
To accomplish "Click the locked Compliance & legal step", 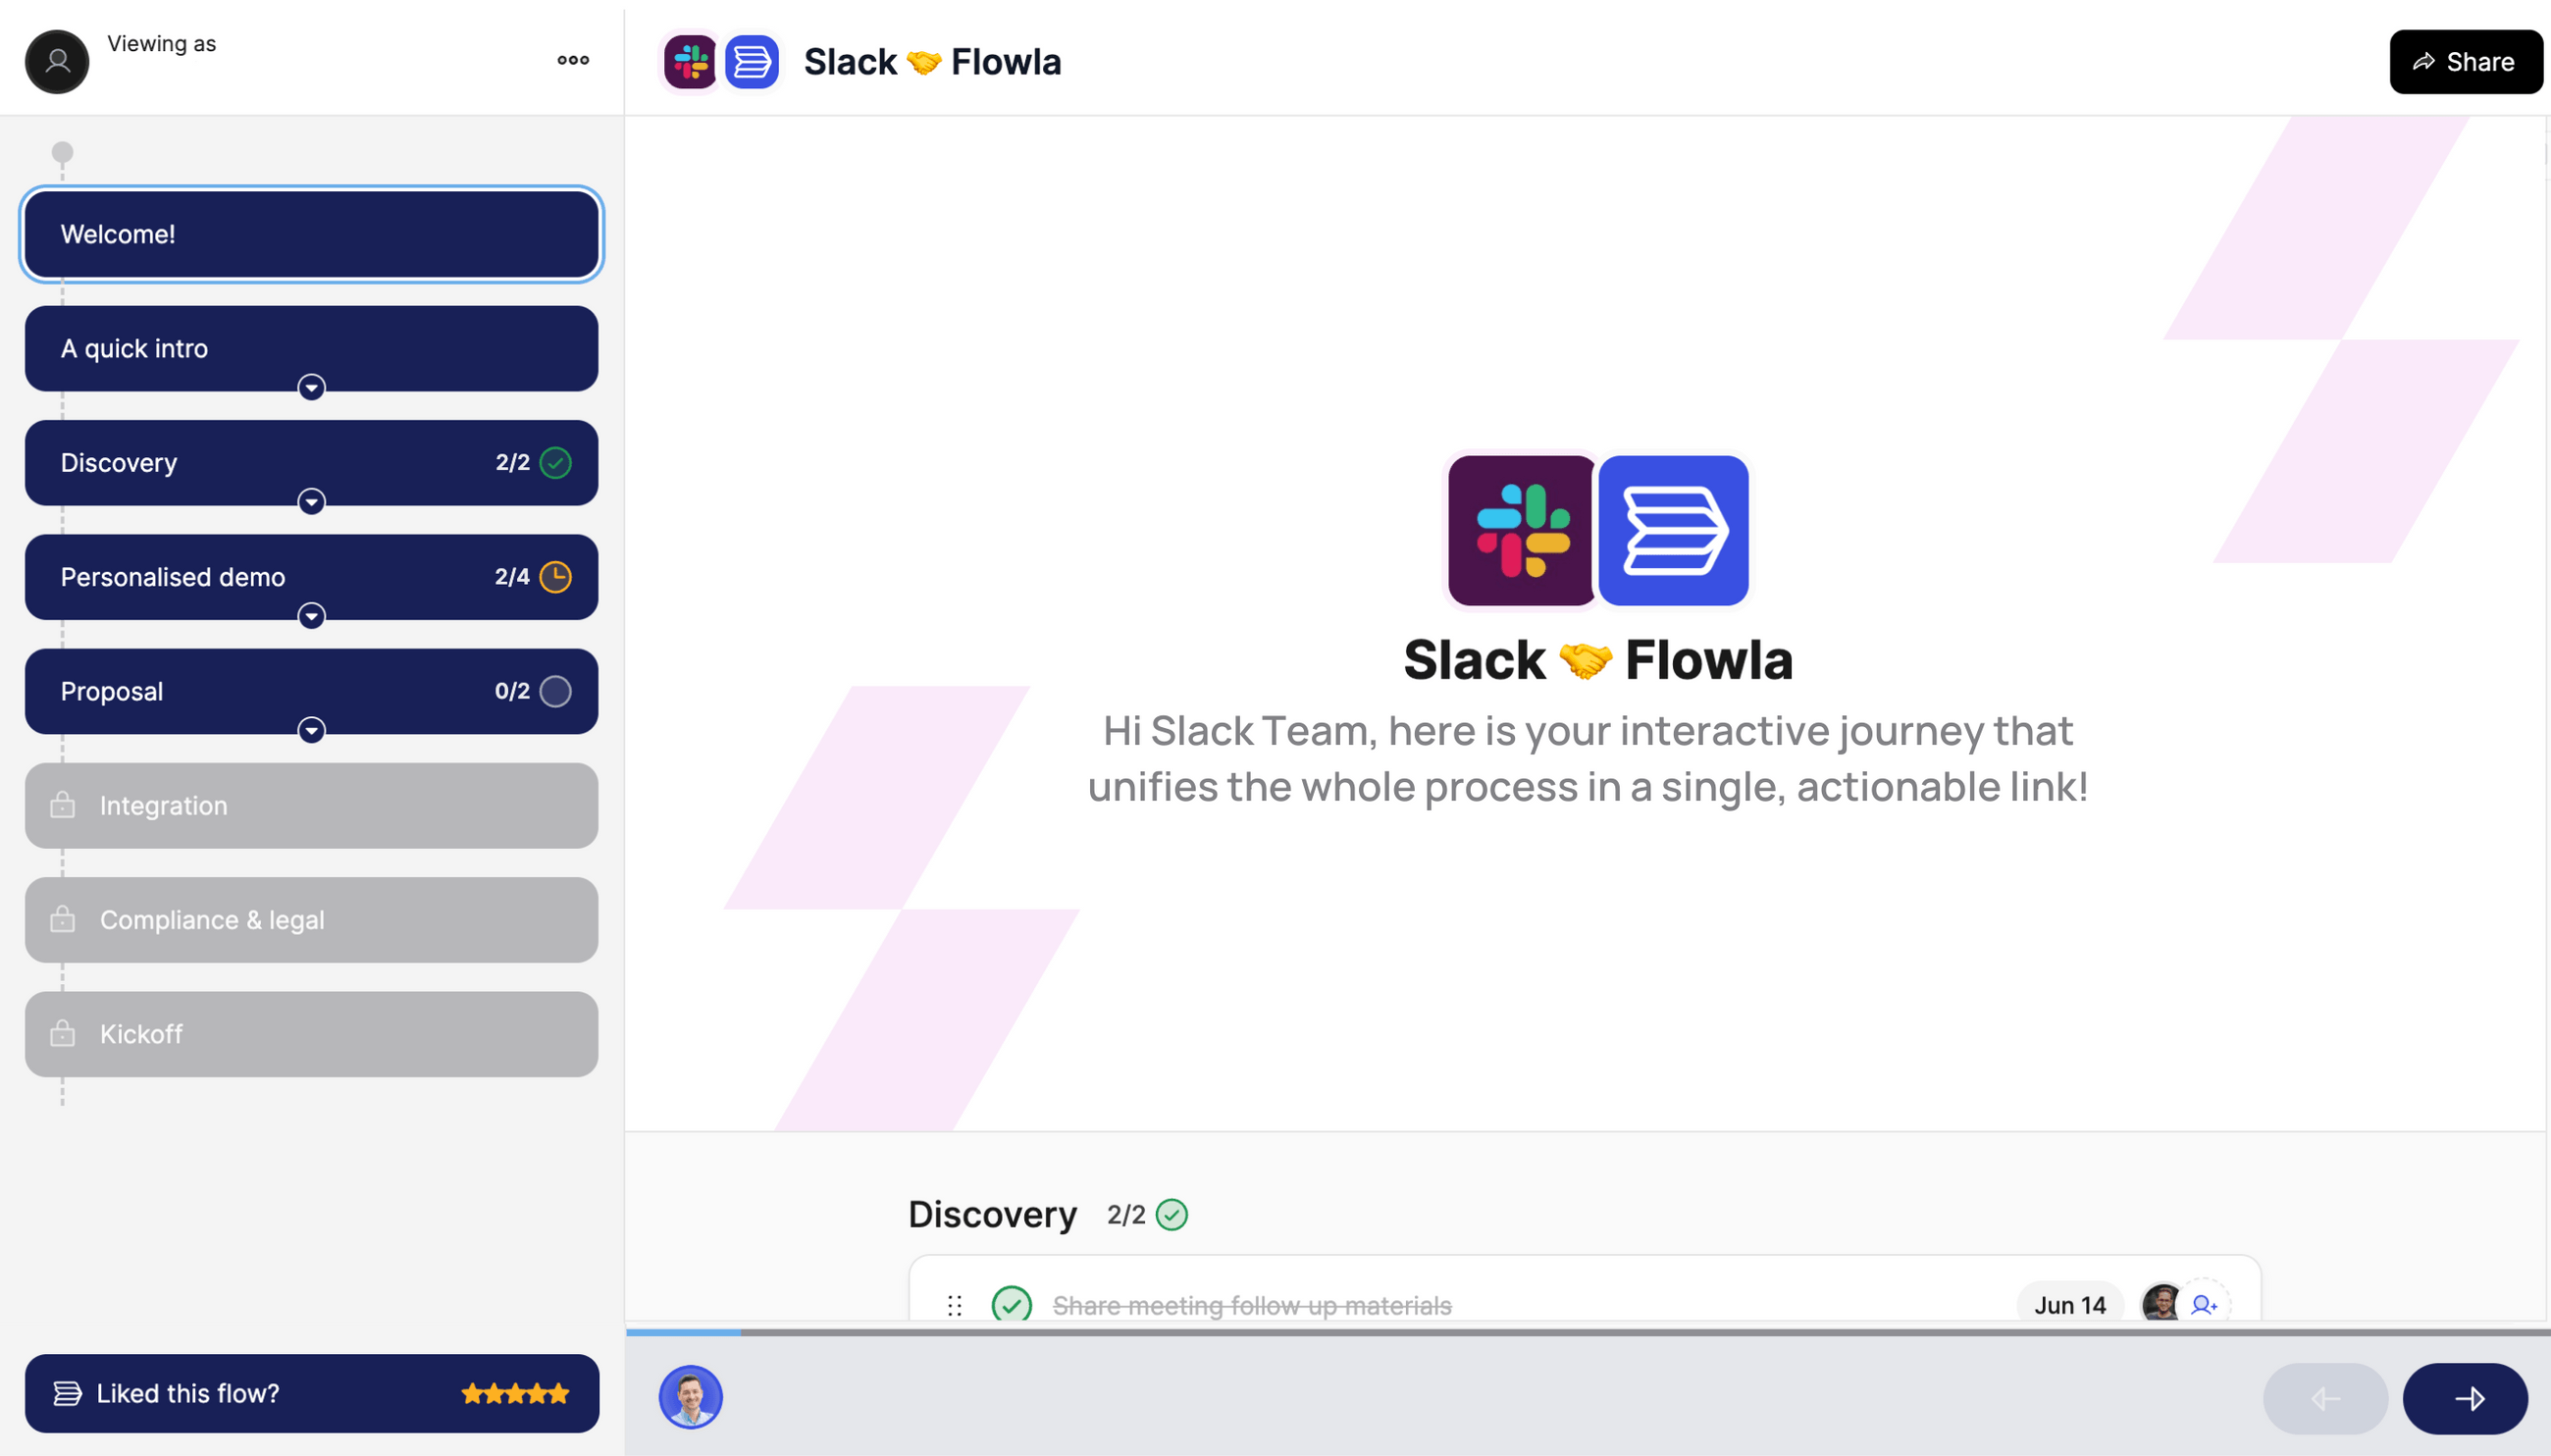I will 311,920.
